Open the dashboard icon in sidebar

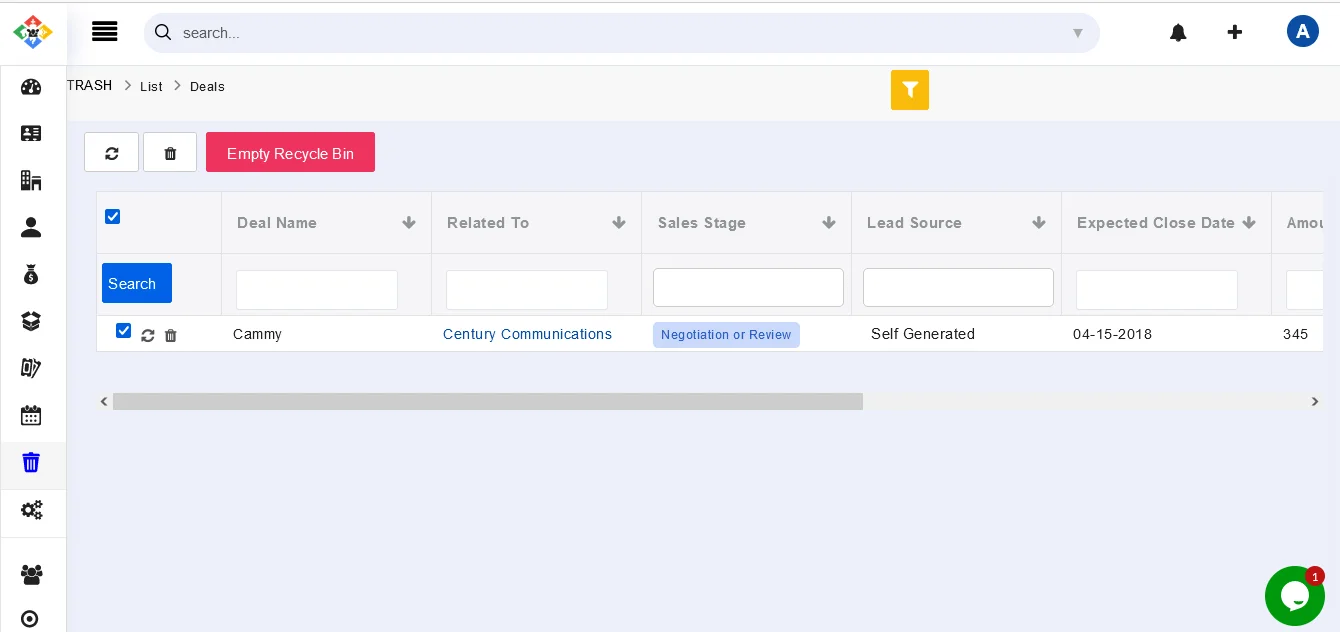coord(31,87)
